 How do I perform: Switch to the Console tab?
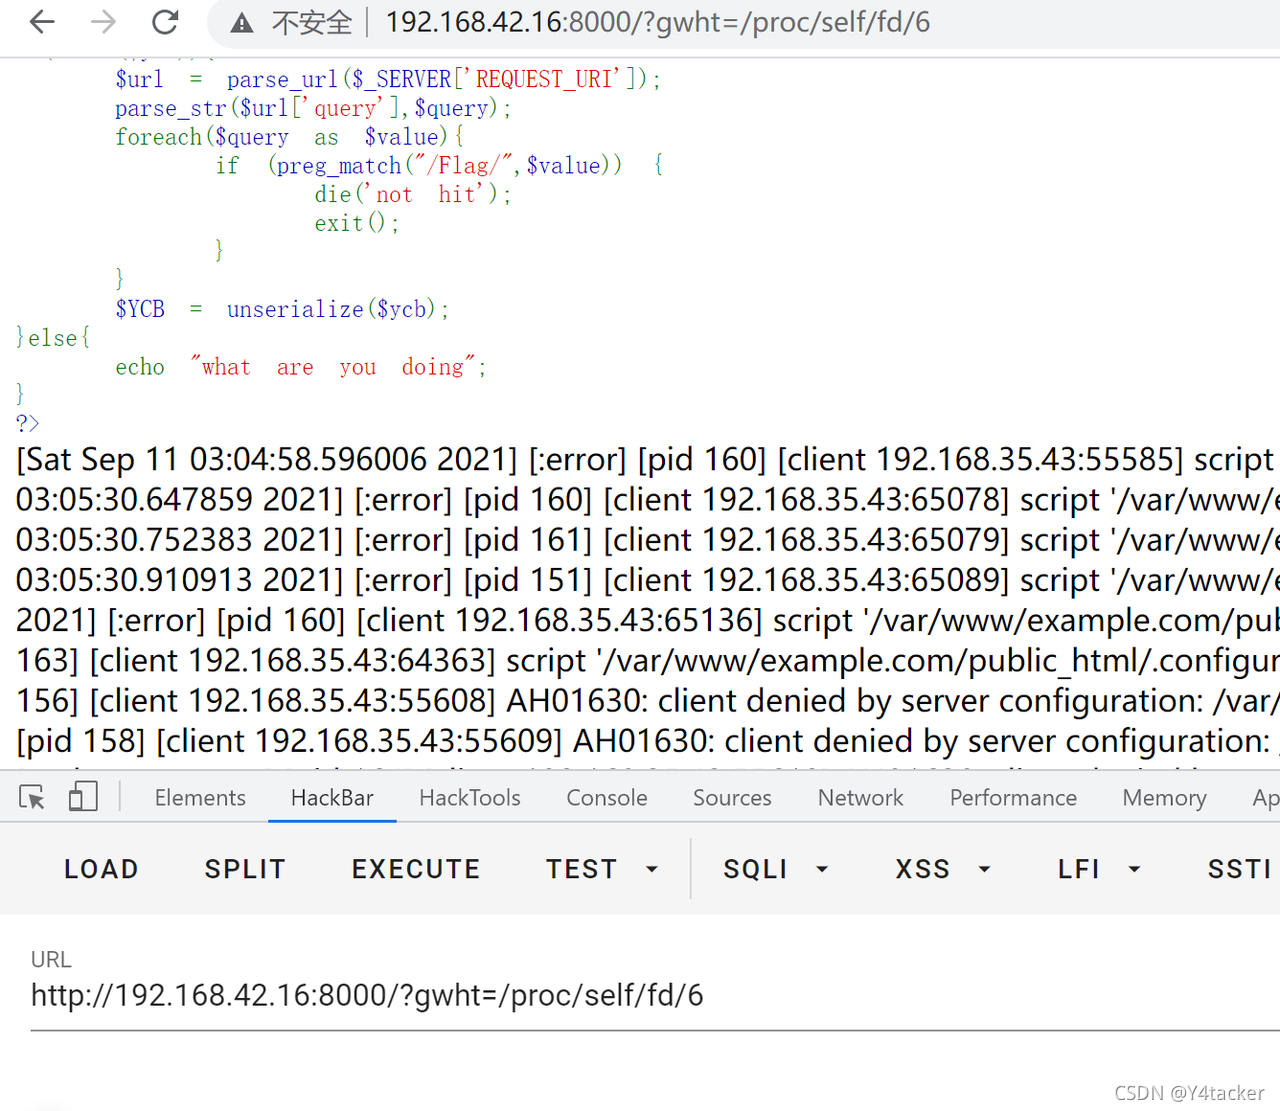[607, 797]
